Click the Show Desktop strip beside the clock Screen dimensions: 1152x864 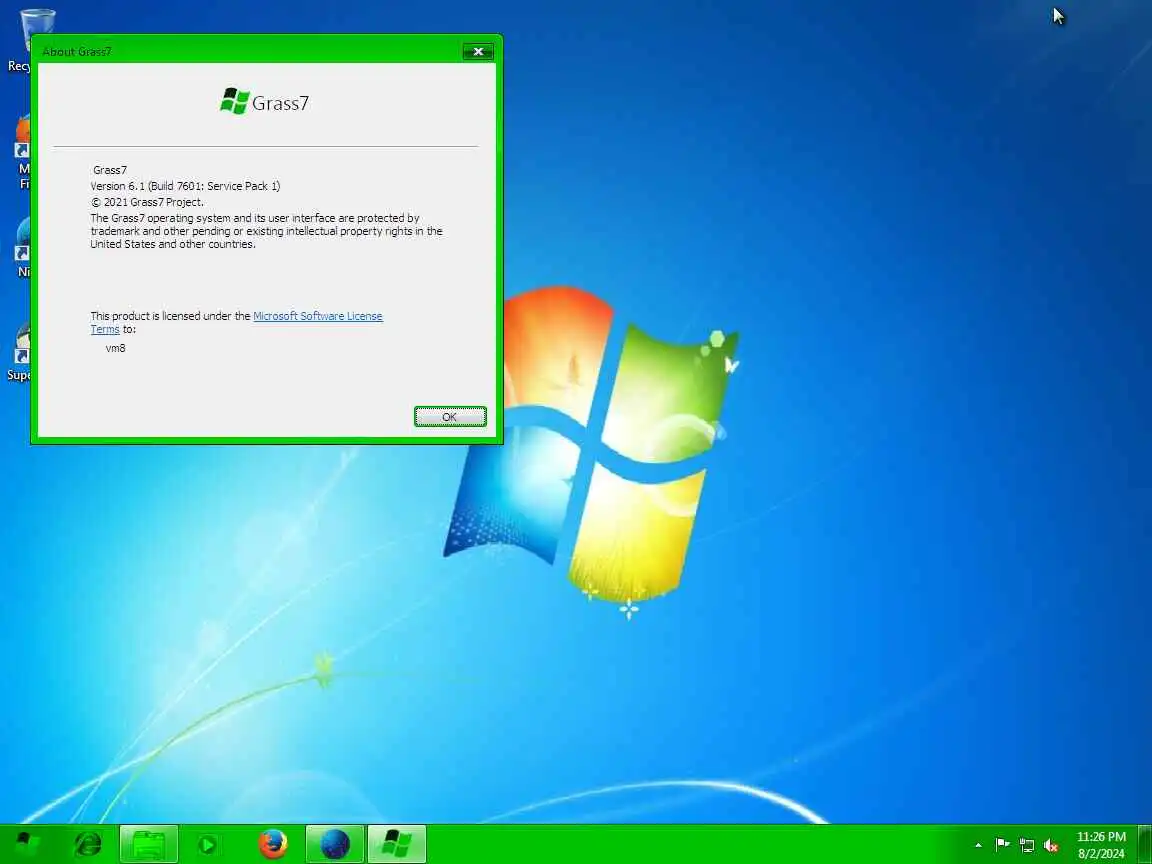pos(1145,844)
